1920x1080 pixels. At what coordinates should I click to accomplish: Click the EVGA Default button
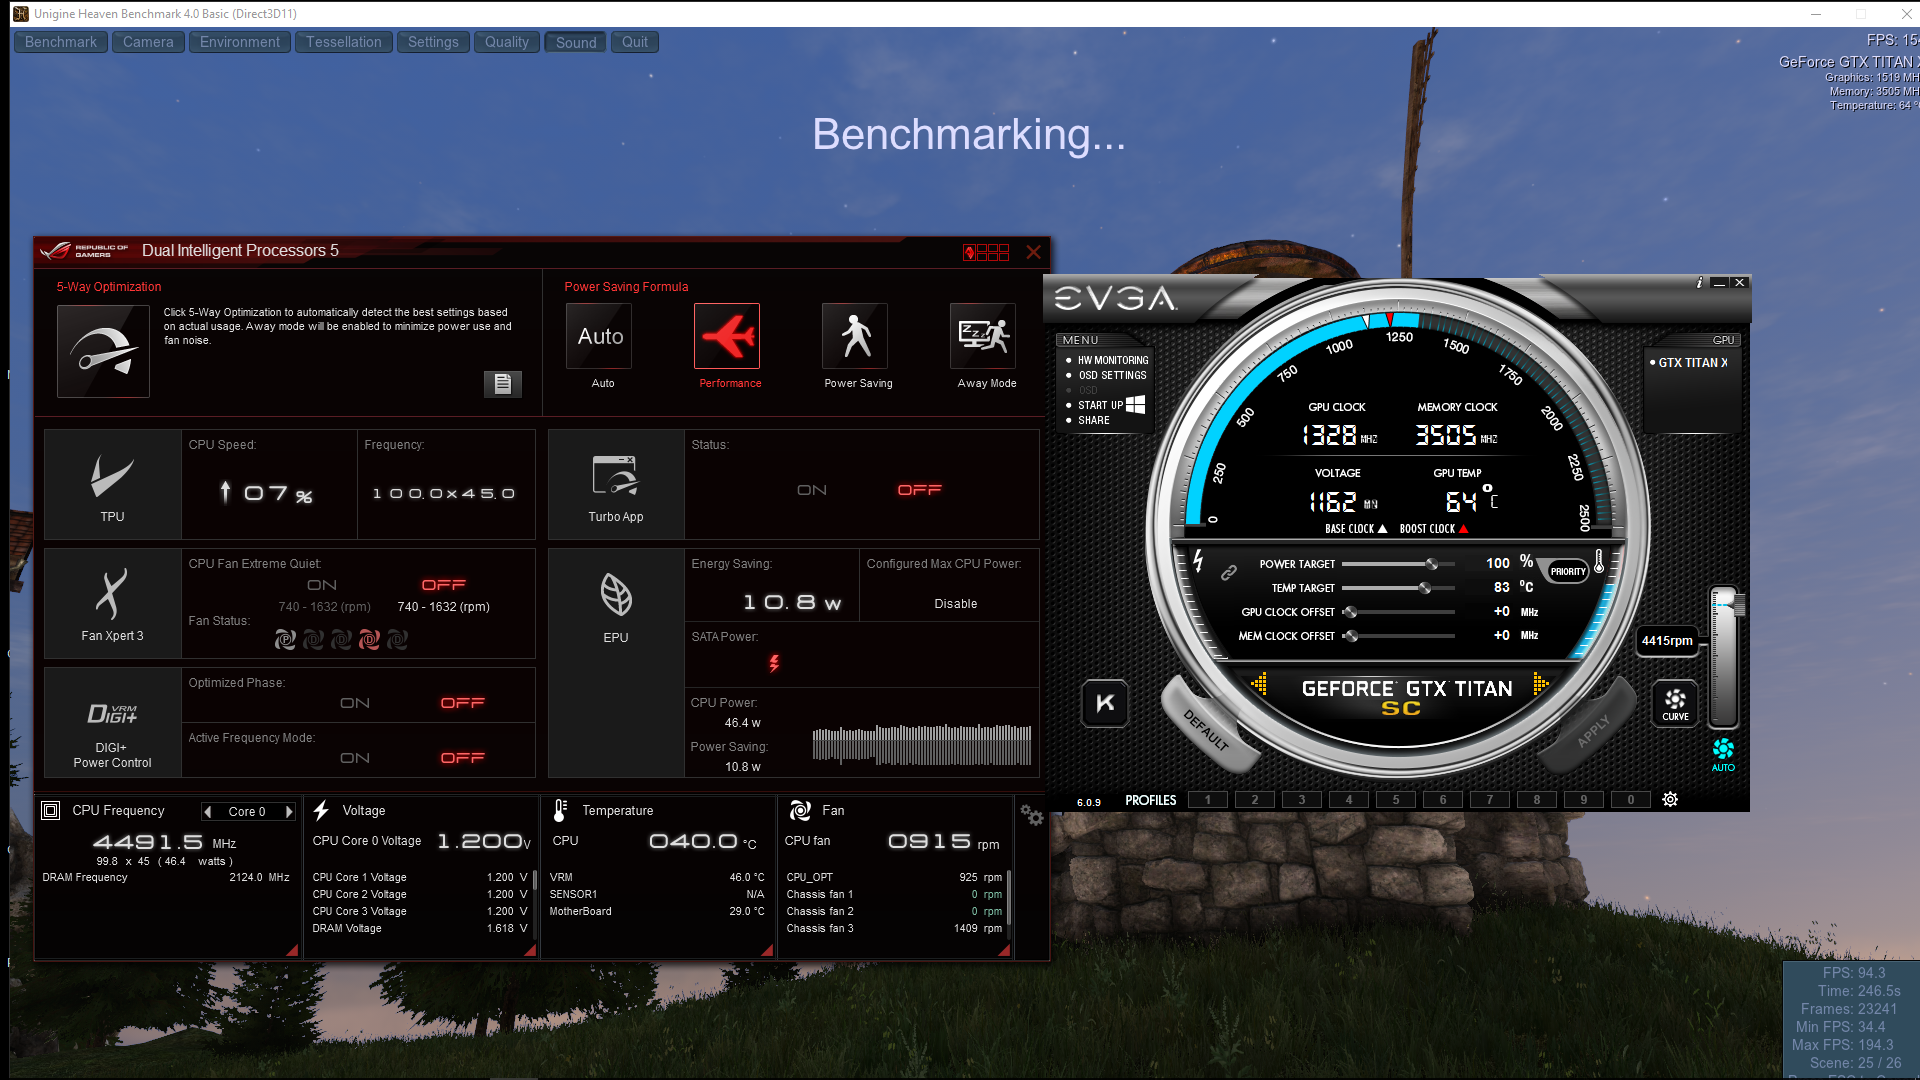pyautogui.click(x=1206, y=727)
